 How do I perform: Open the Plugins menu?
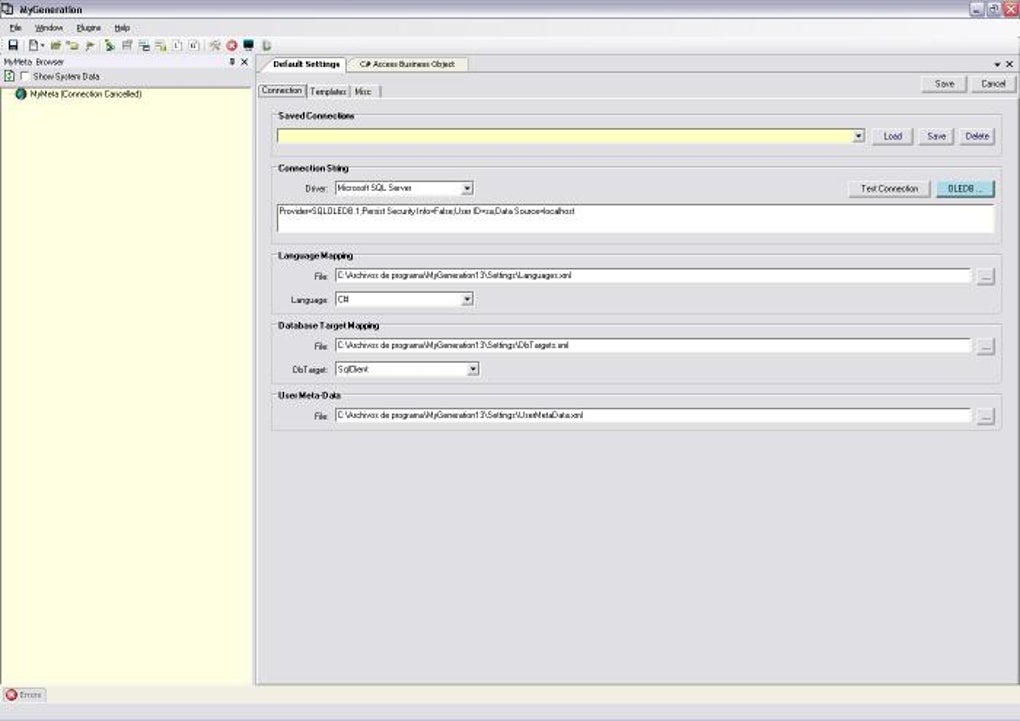click(x=88, y=28)
